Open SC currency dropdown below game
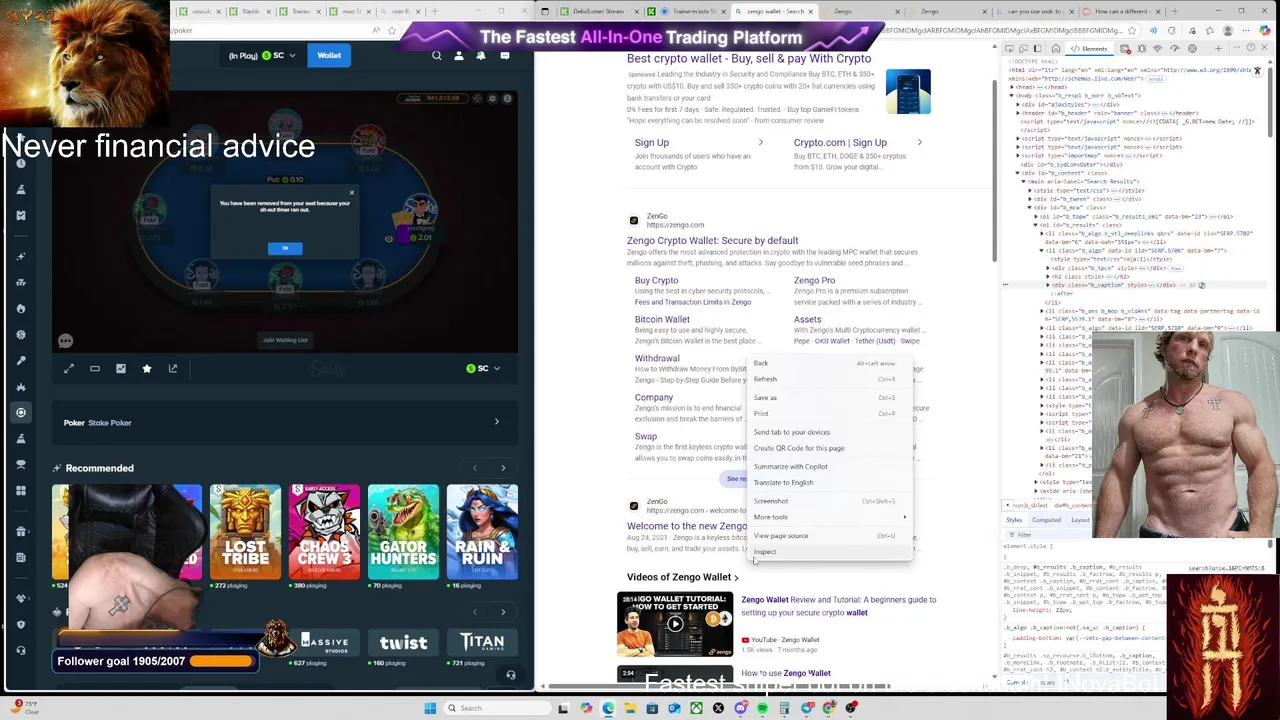 pos(483,369)
